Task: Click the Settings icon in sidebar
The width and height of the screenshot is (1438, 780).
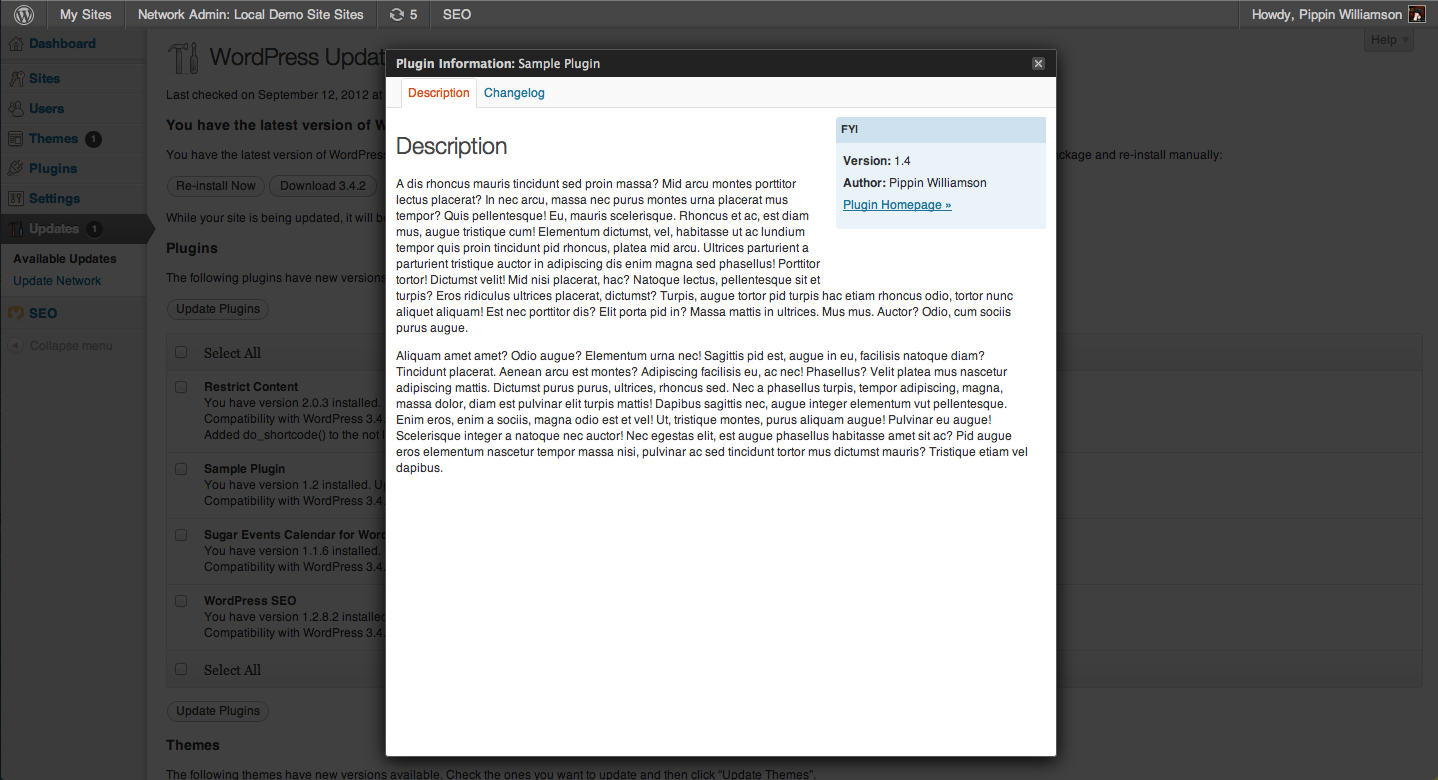Action: (x=16, y=198)
